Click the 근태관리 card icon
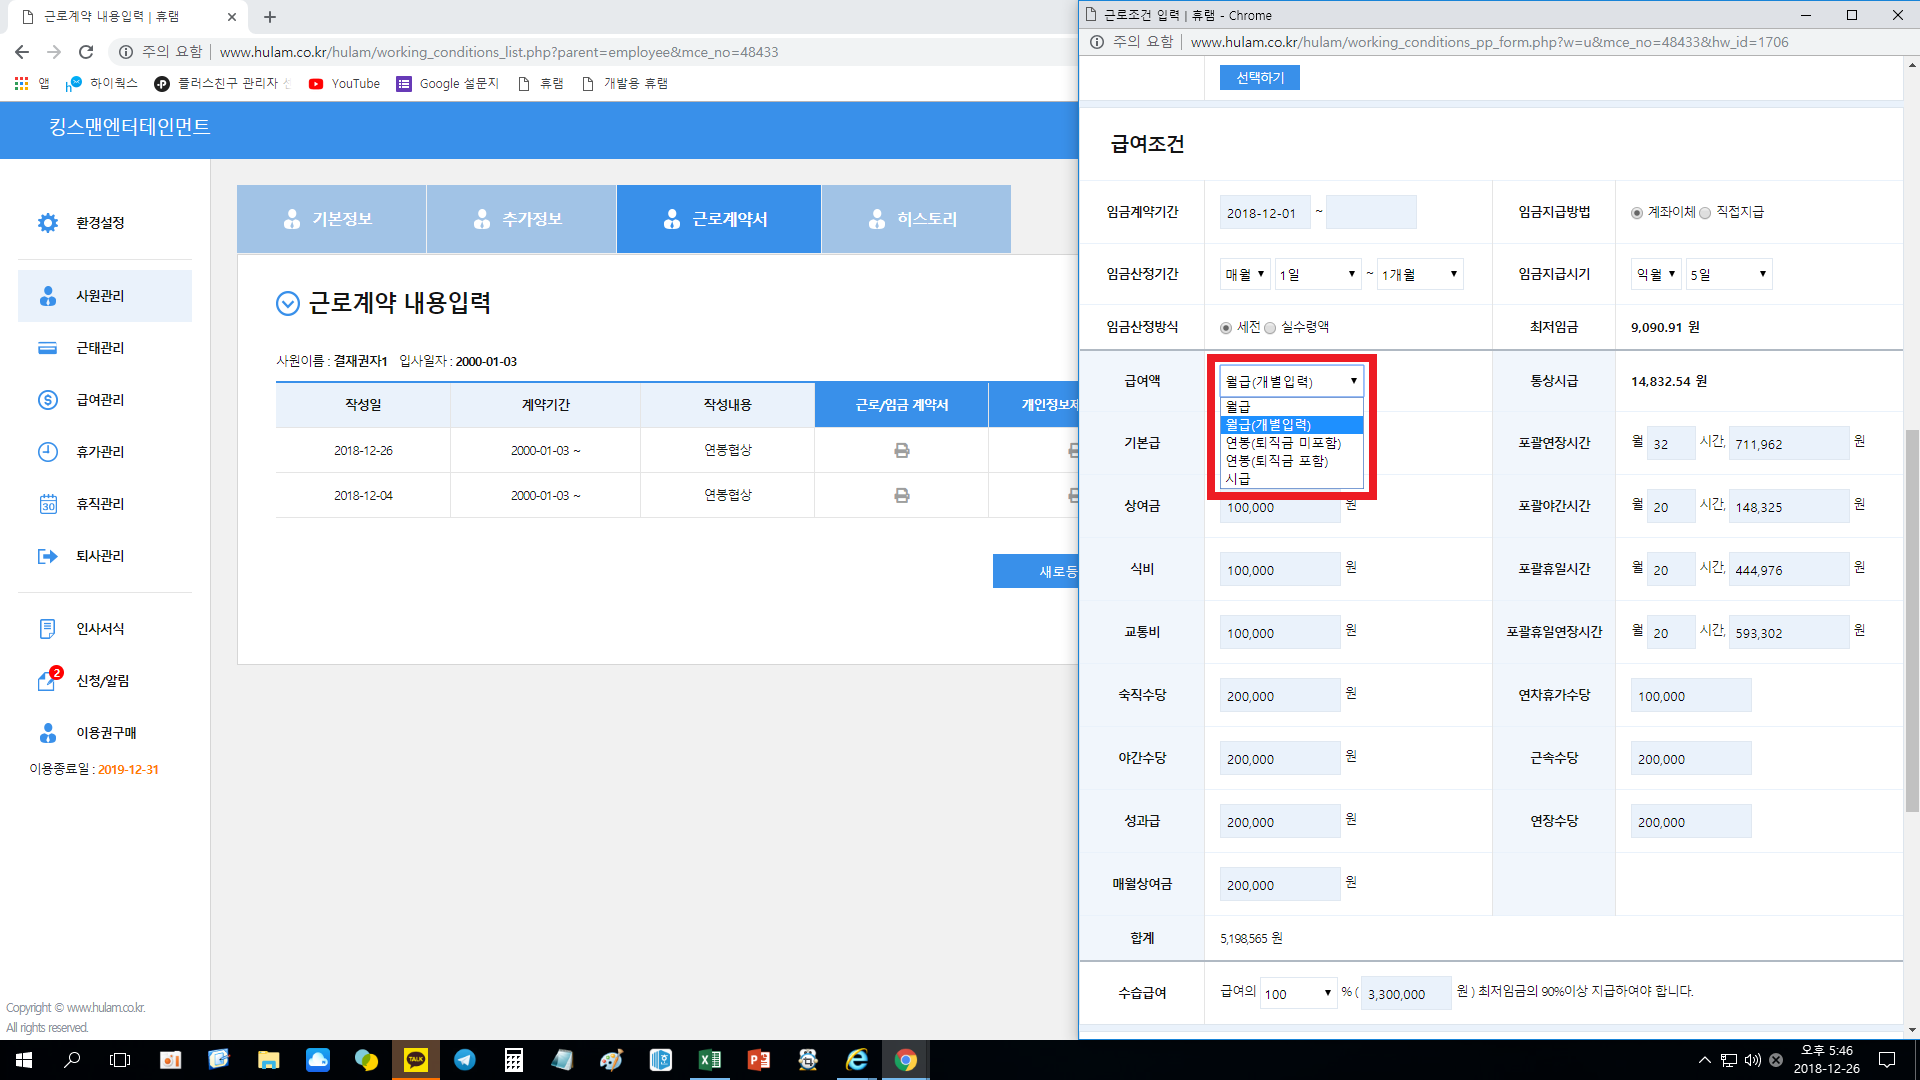Image resolution: width=1920 pixels, height=1080 pixels. pos(48,348)
